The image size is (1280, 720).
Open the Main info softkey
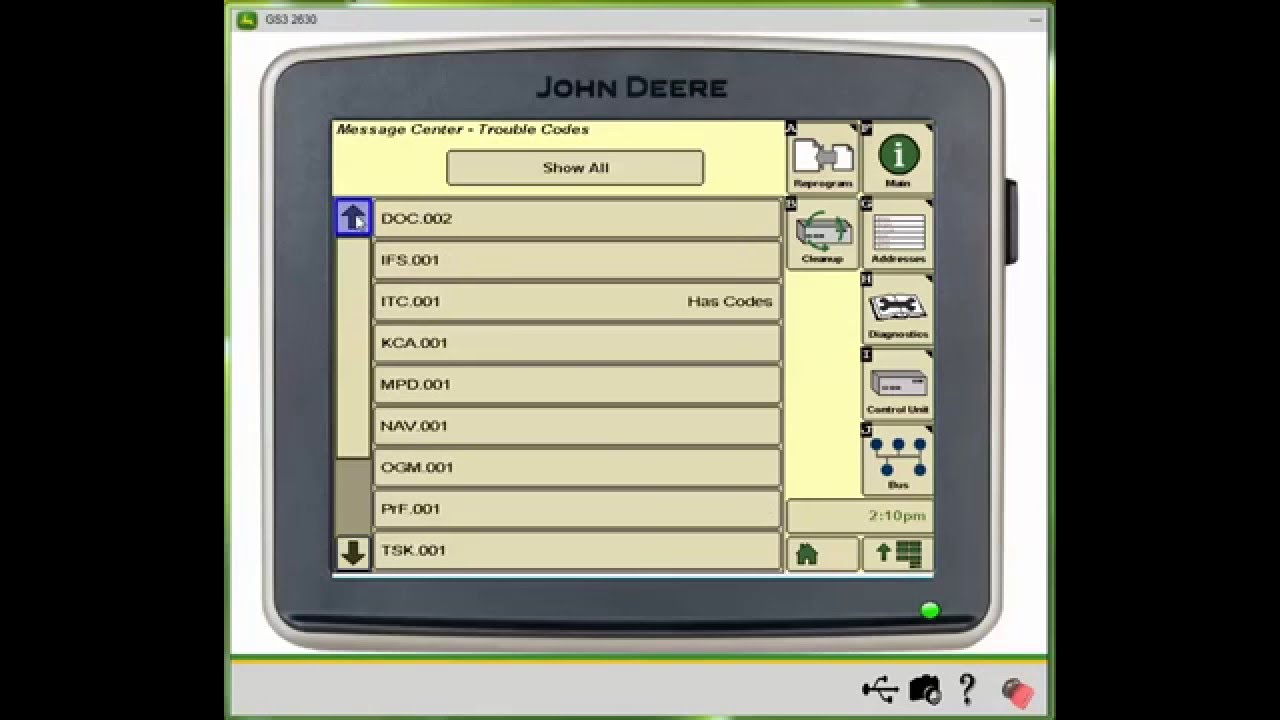click(x=898, y=157)
